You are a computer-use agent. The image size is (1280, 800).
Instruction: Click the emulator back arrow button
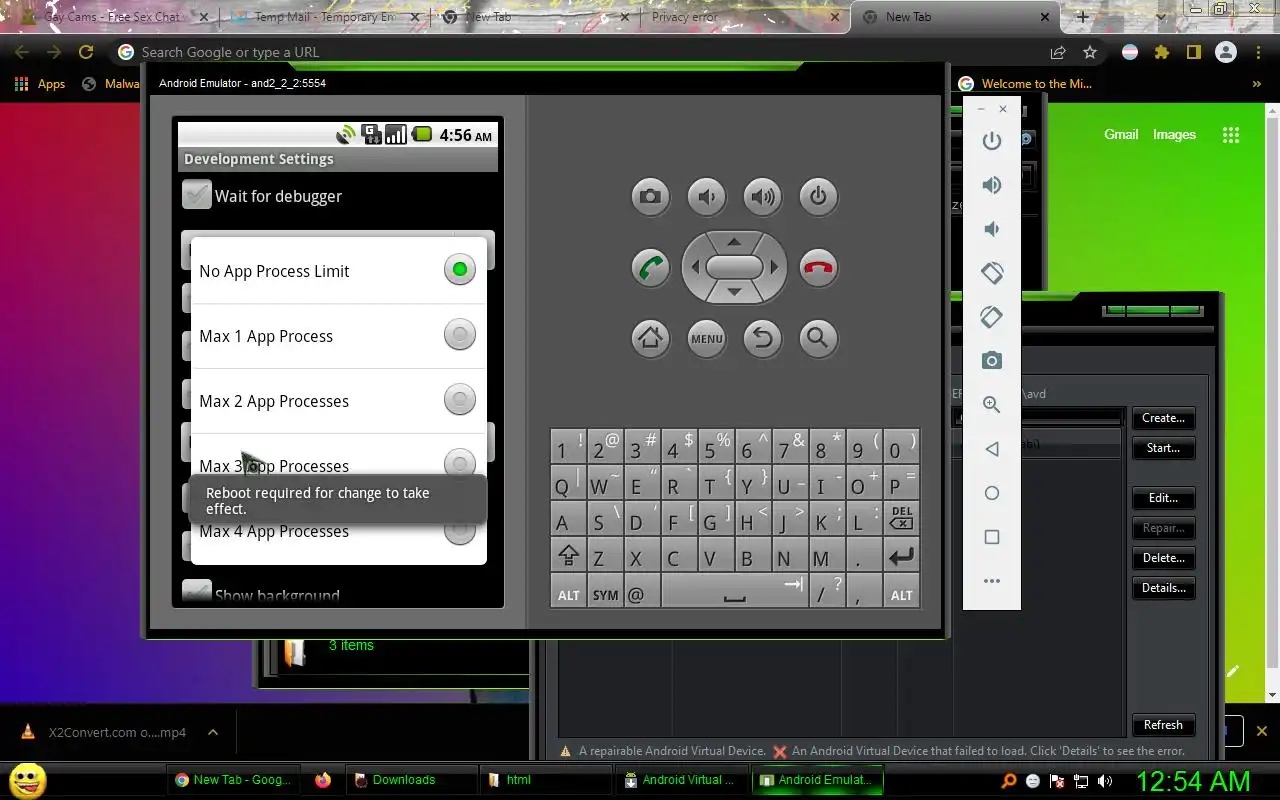tap(762, 338)
